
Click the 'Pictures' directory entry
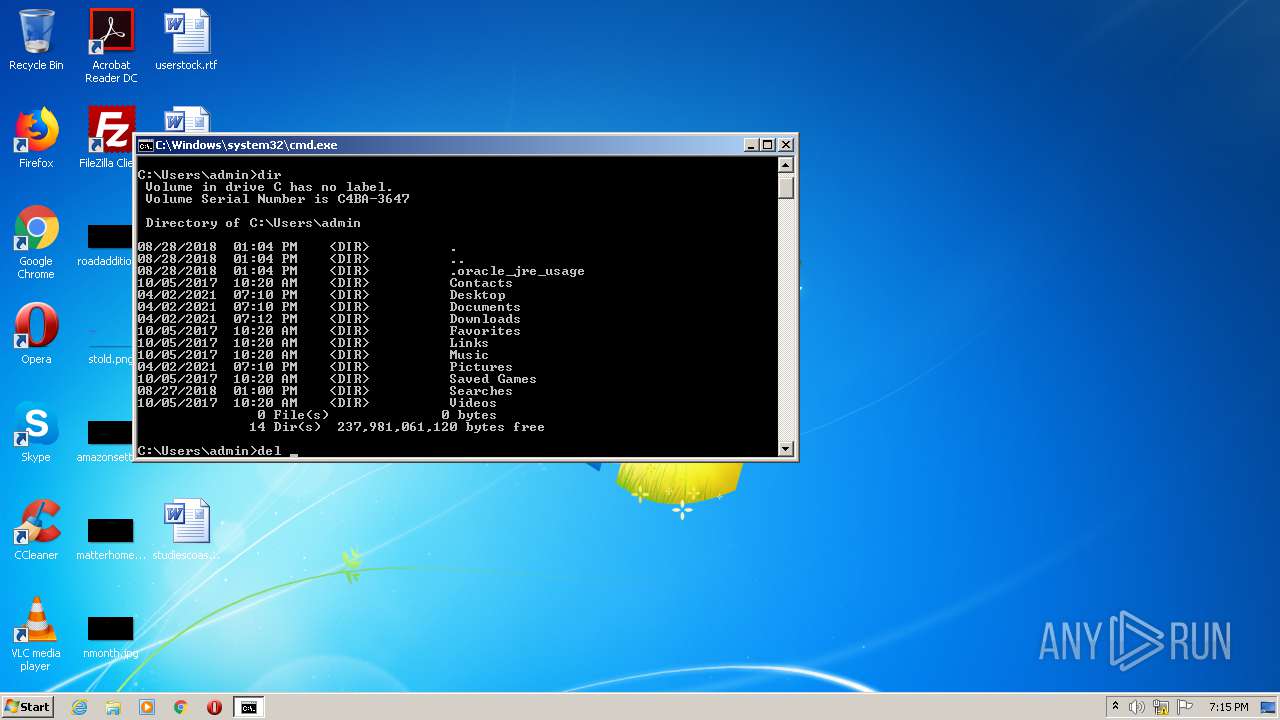point(481,367)
